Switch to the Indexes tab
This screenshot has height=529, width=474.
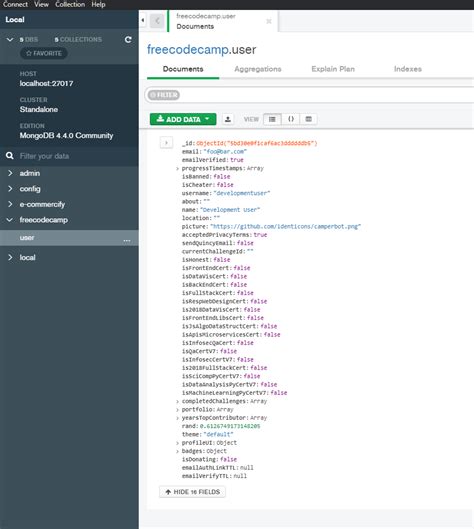tap(408, 69)
